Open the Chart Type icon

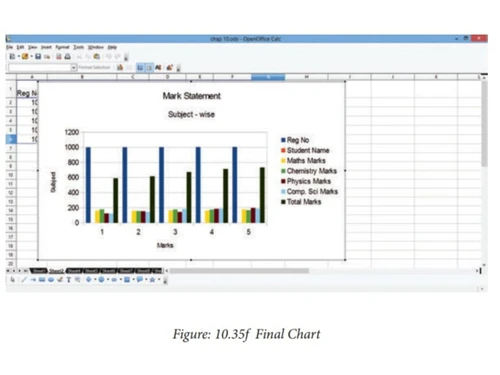120,68
